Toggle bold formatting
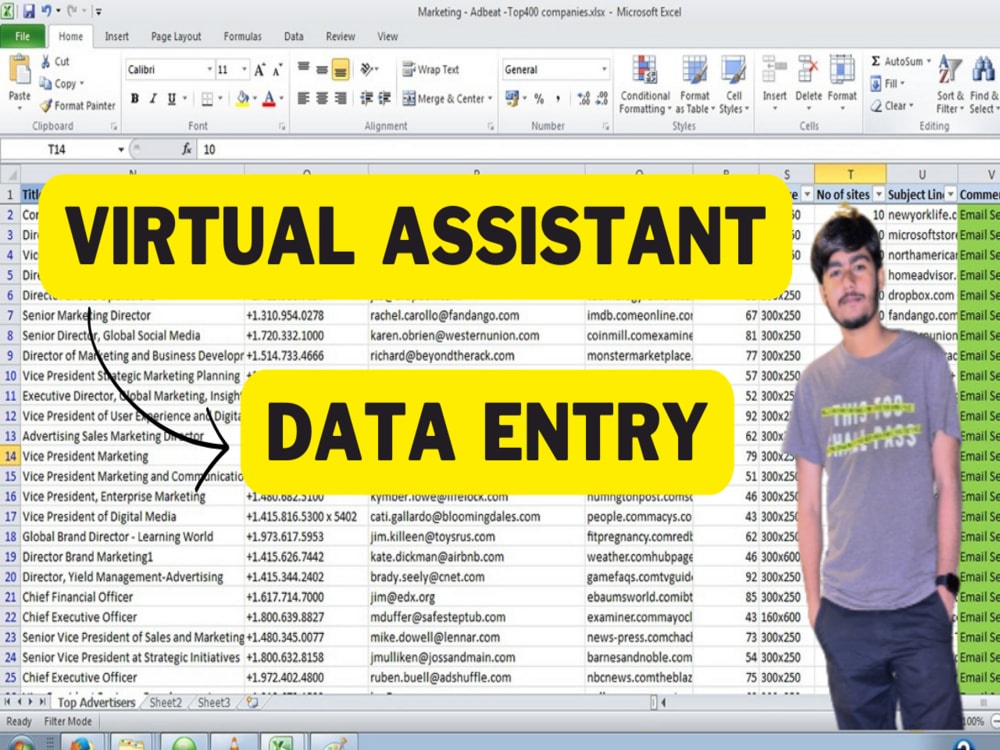The image size is (1000, 750). coord(135,97)
